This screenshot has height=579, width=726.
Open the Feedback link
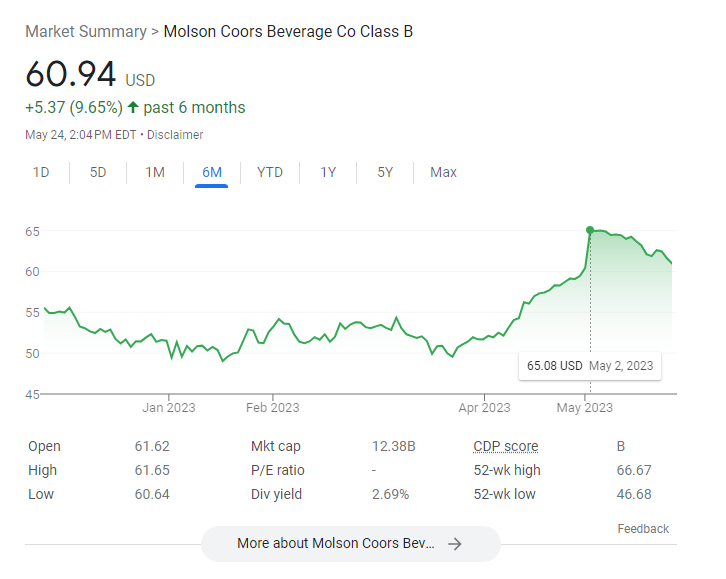click(x=643, y=529)
